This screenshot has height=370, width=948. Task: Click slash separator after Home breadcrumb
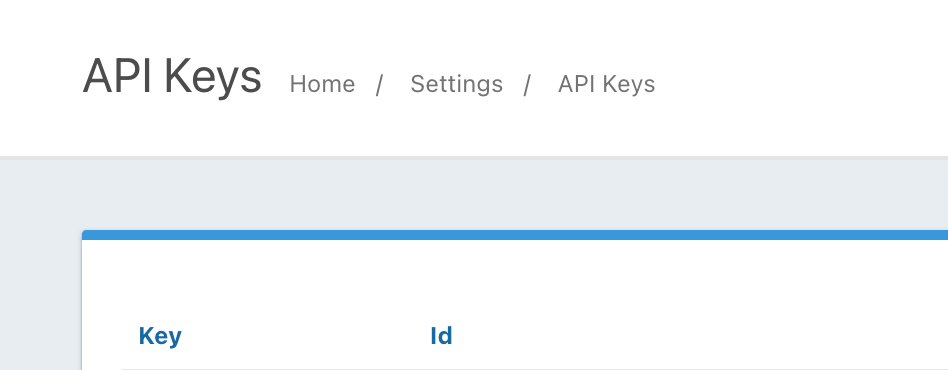[379, 85]
